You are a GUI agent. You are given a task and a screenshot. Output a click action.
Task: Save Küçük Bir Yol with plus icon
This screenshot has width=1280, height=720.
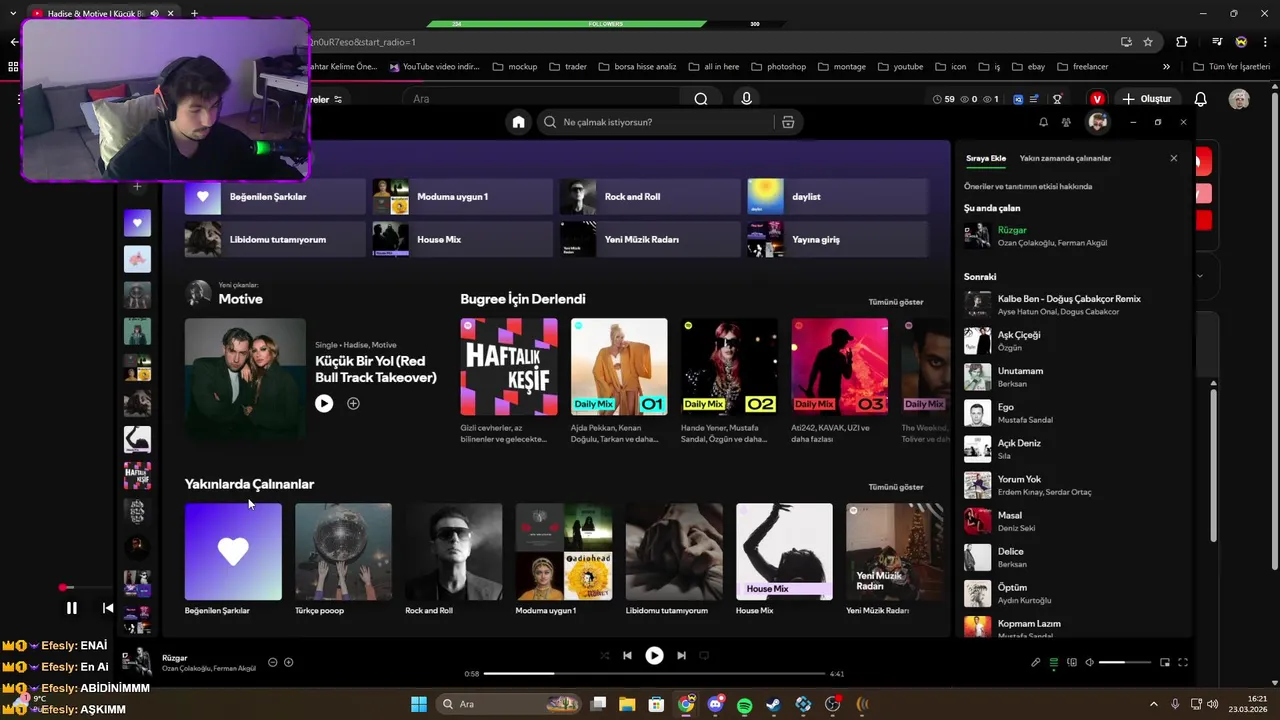click(x=353, y=403)
